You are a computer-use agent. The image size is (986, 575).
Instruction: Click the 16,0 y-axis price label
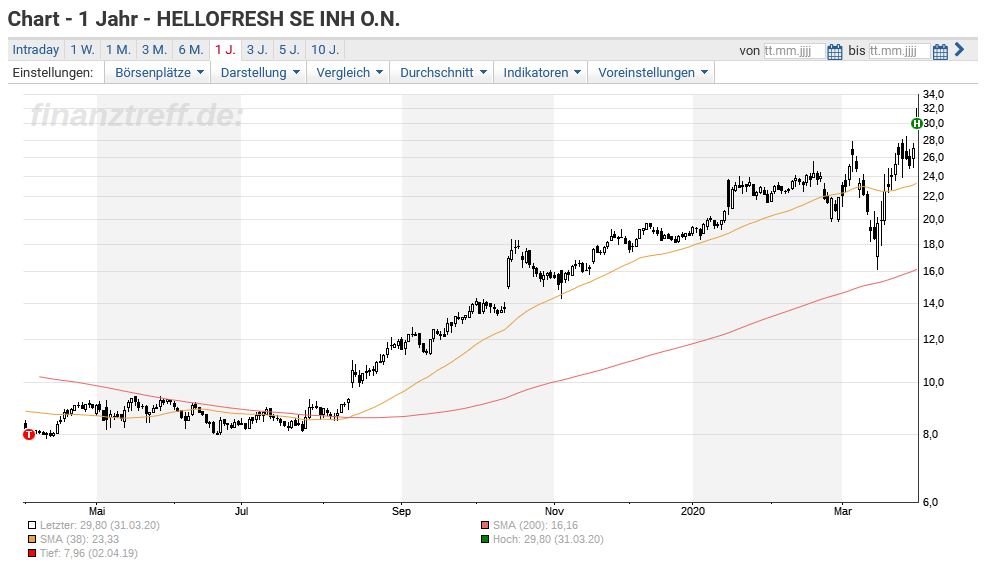click(x=933, y=272)
